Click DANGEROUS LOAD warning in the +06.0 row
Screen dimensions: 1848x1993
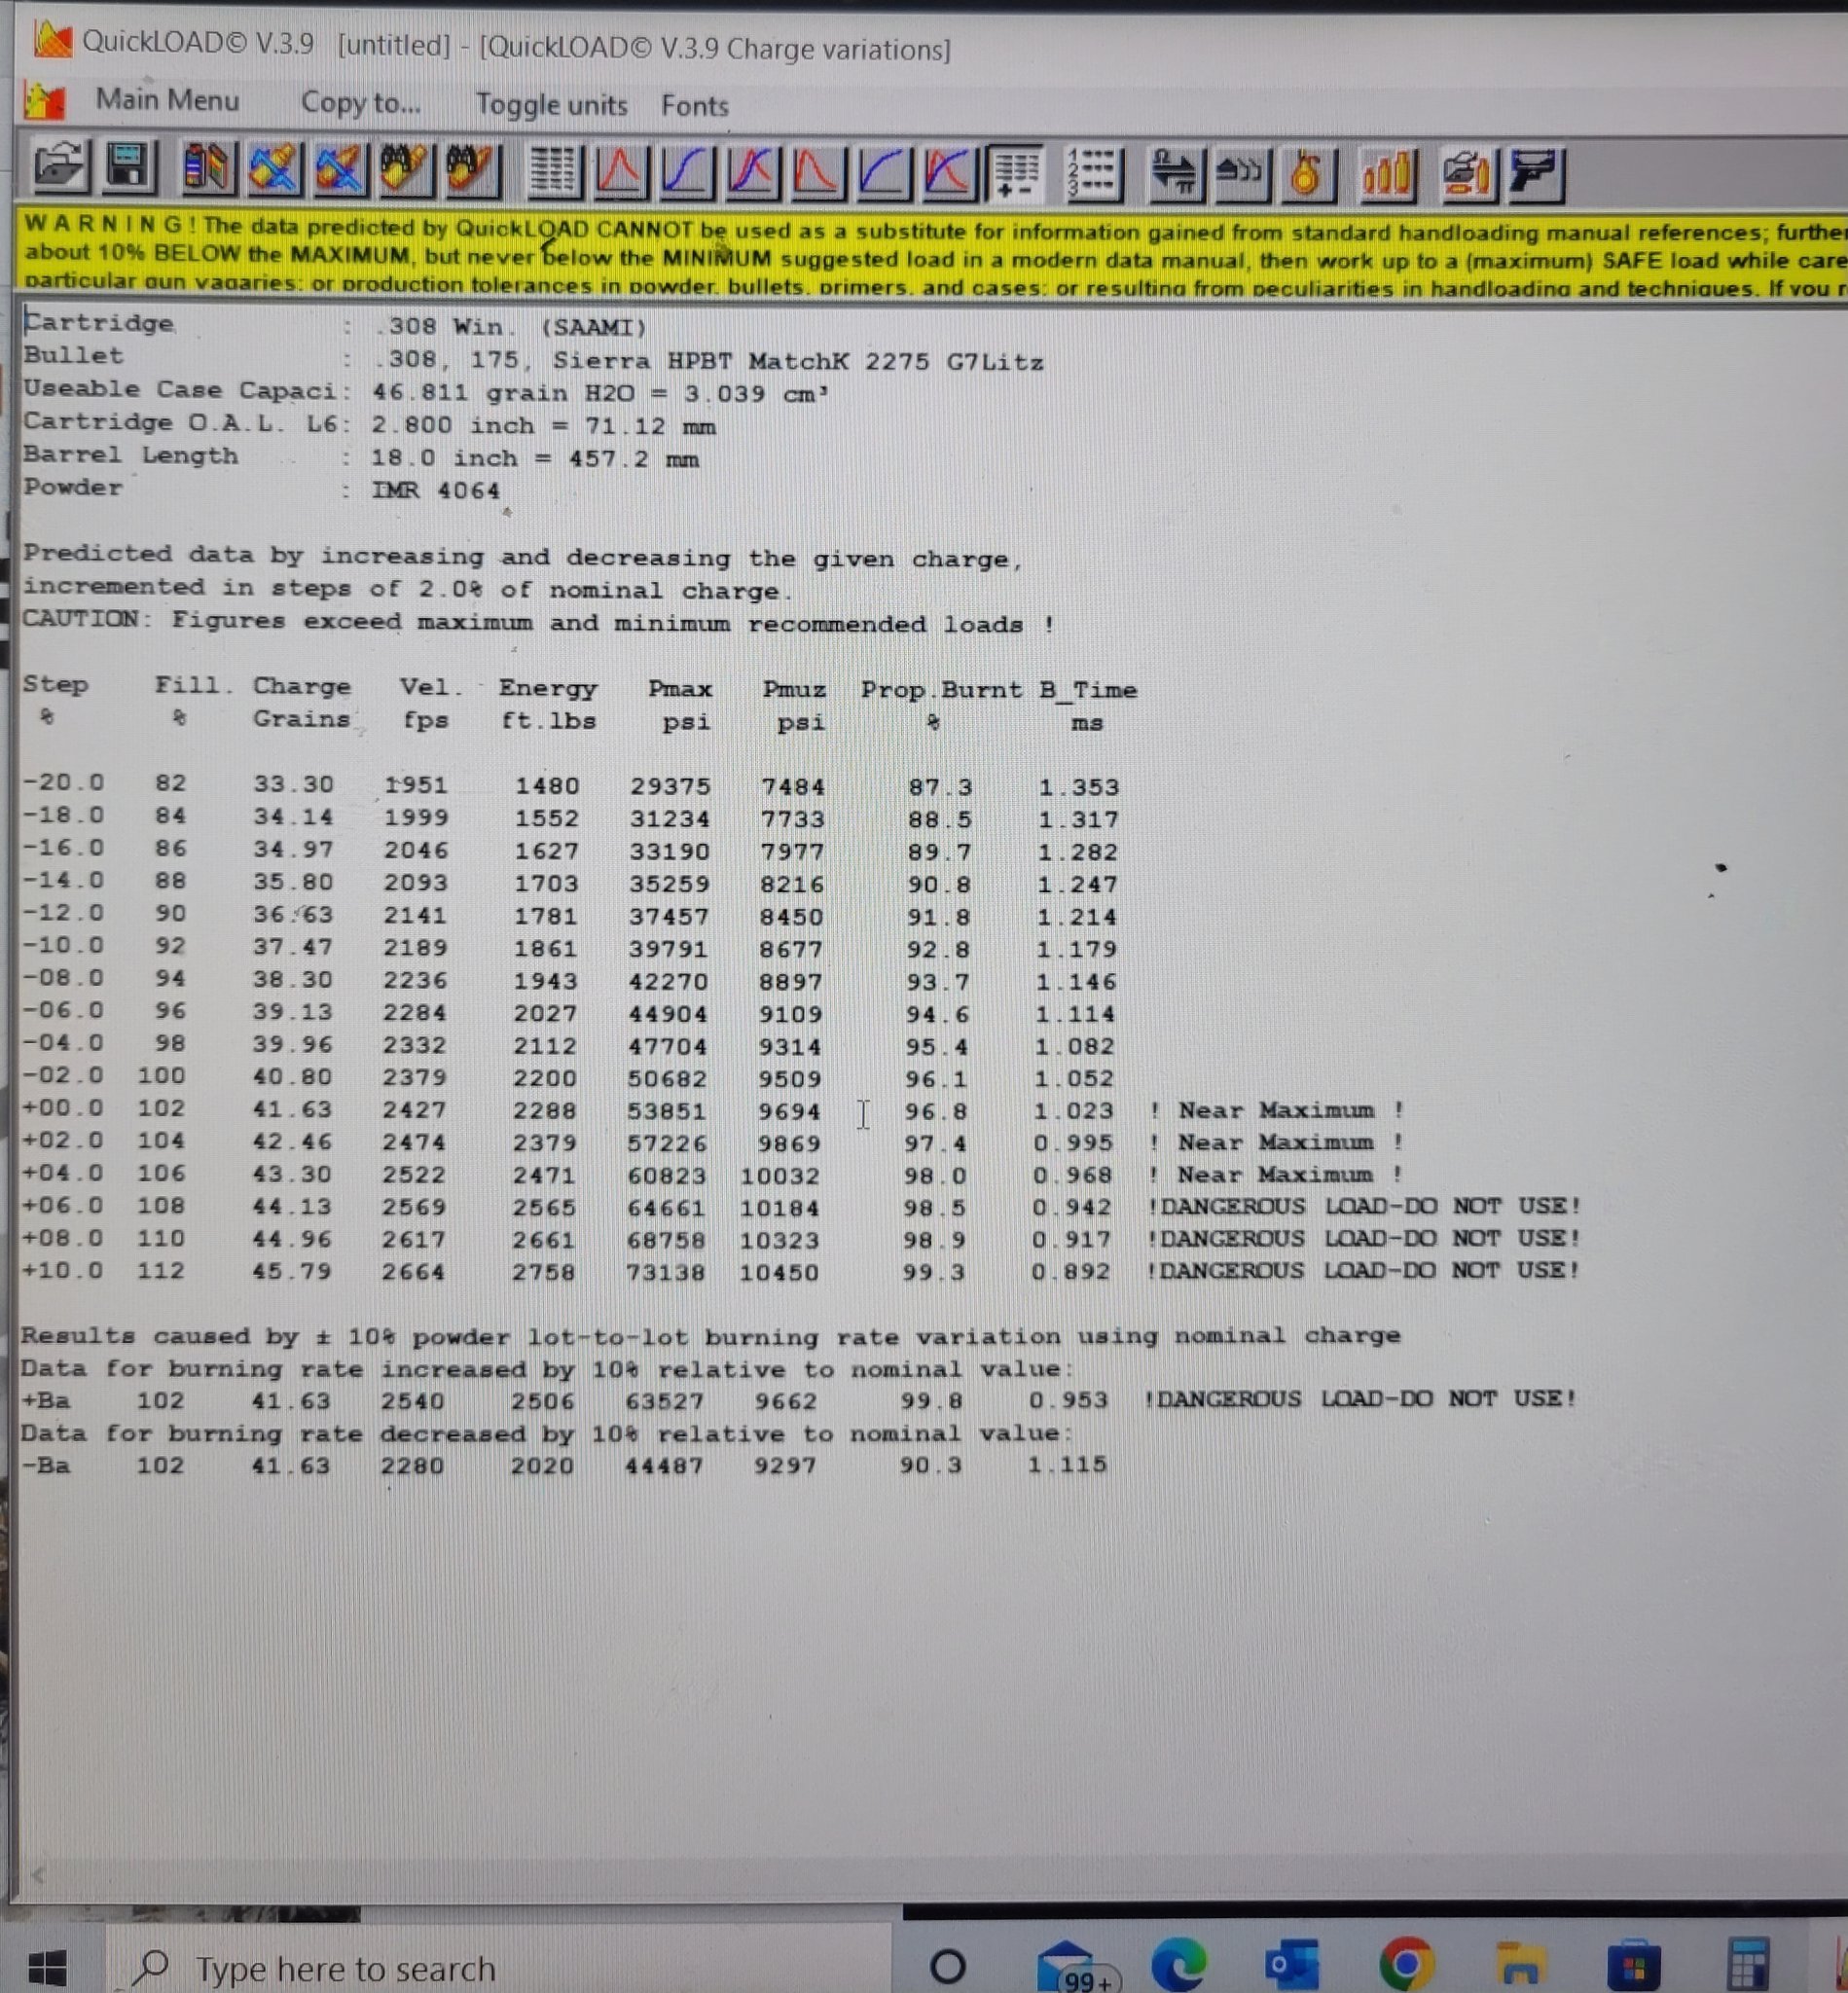pyautogui.click(x=1364, y=1206)
